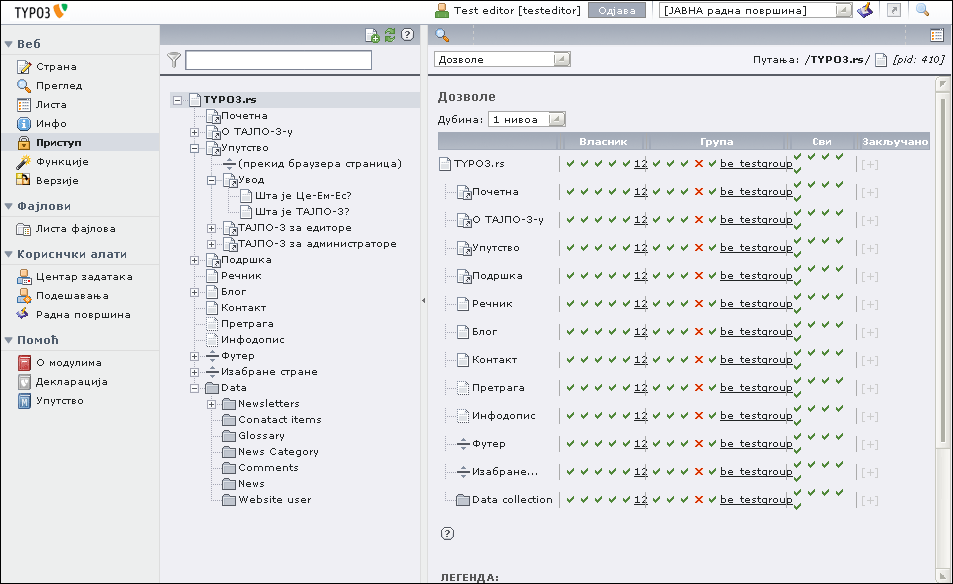Open the Преглед module
953x584 pixels.
tap(58, 86)
